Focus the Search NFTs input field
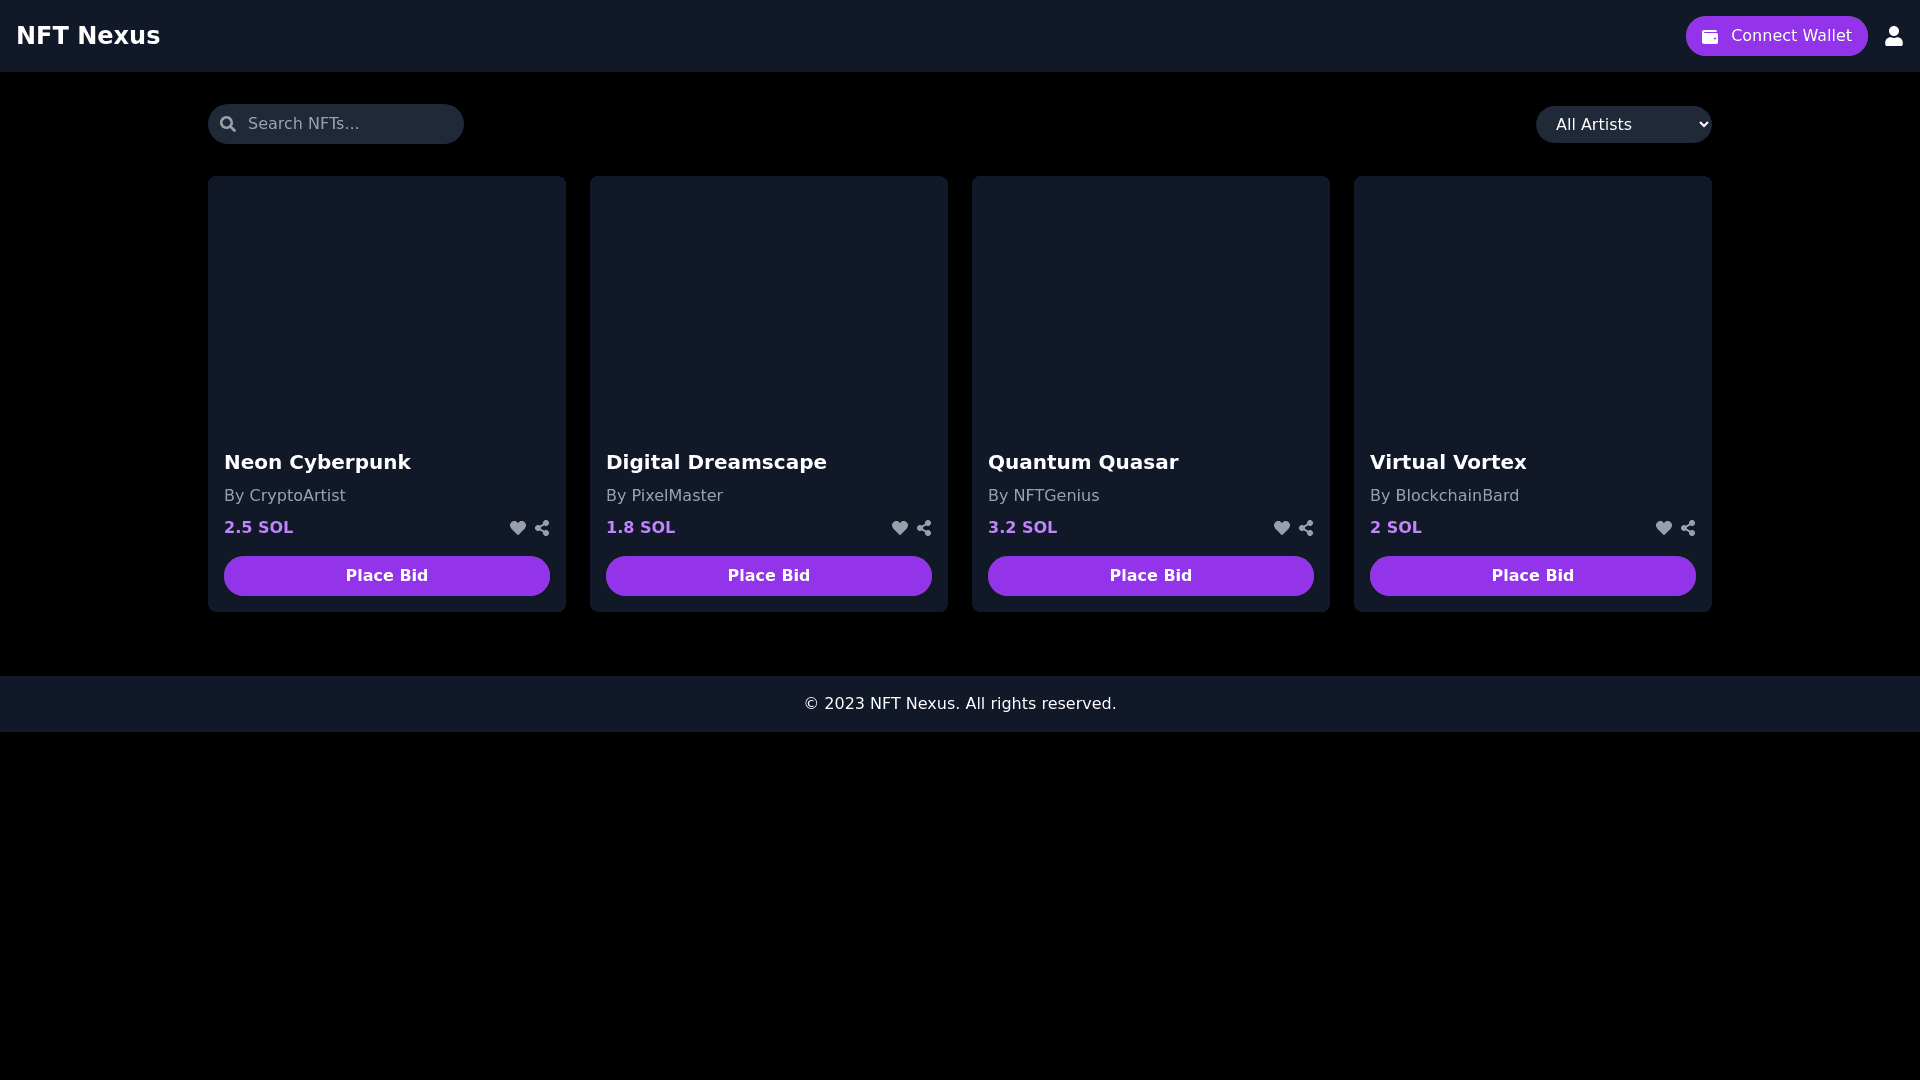This screenshot has height=1080, width=1920. 350,124
